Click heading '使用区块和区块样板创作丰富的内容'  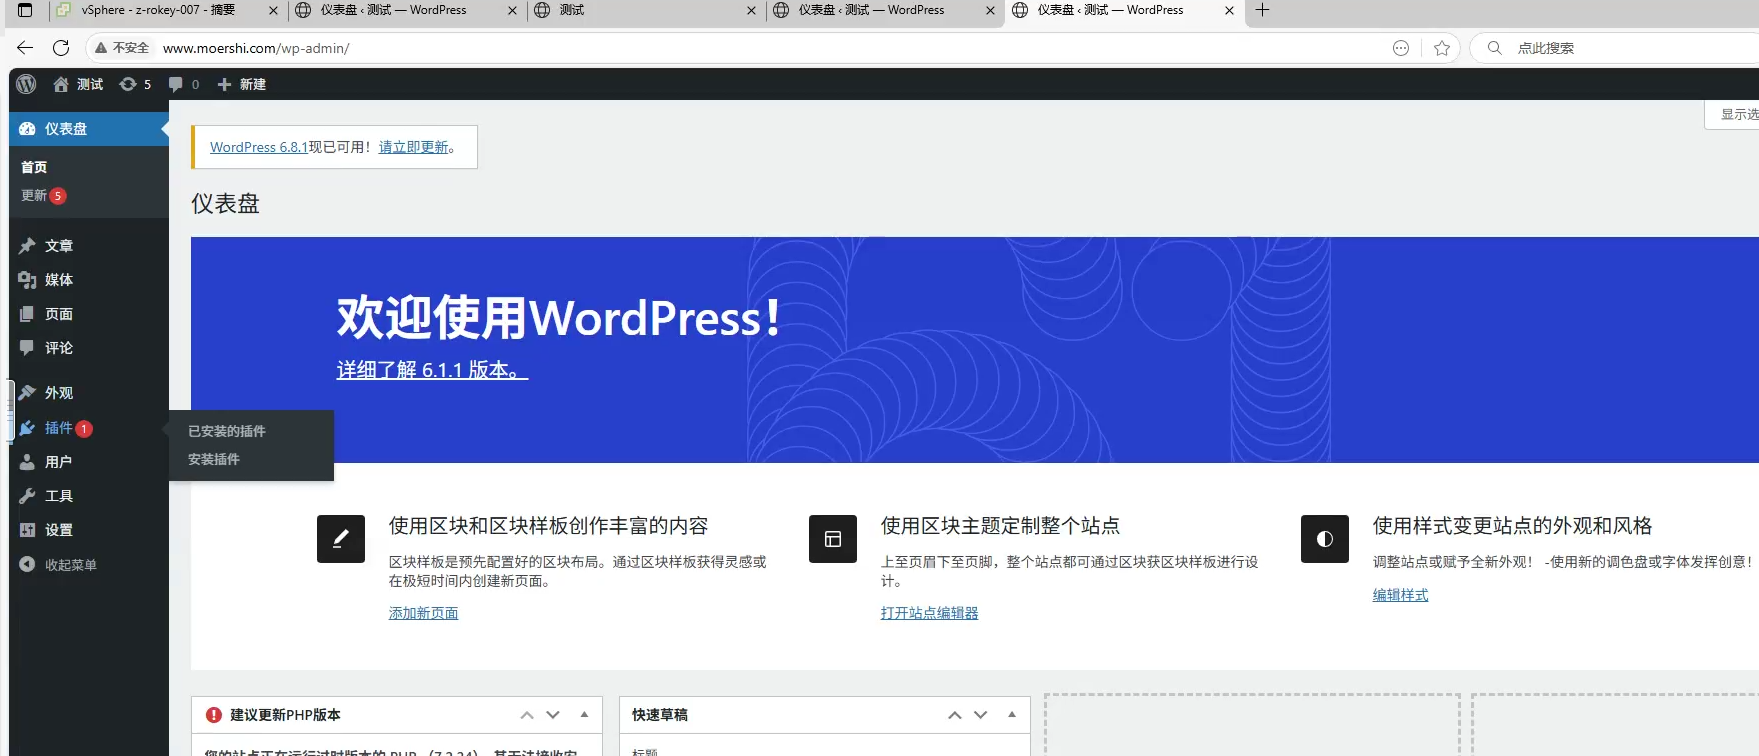click(549, 526)
